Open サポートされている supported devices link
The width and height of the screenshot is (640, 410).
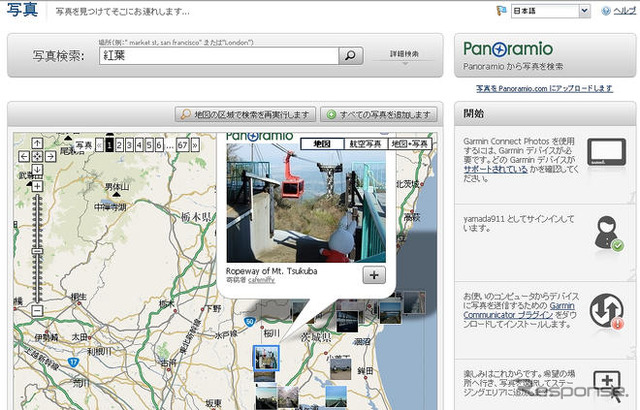[495, 169]
